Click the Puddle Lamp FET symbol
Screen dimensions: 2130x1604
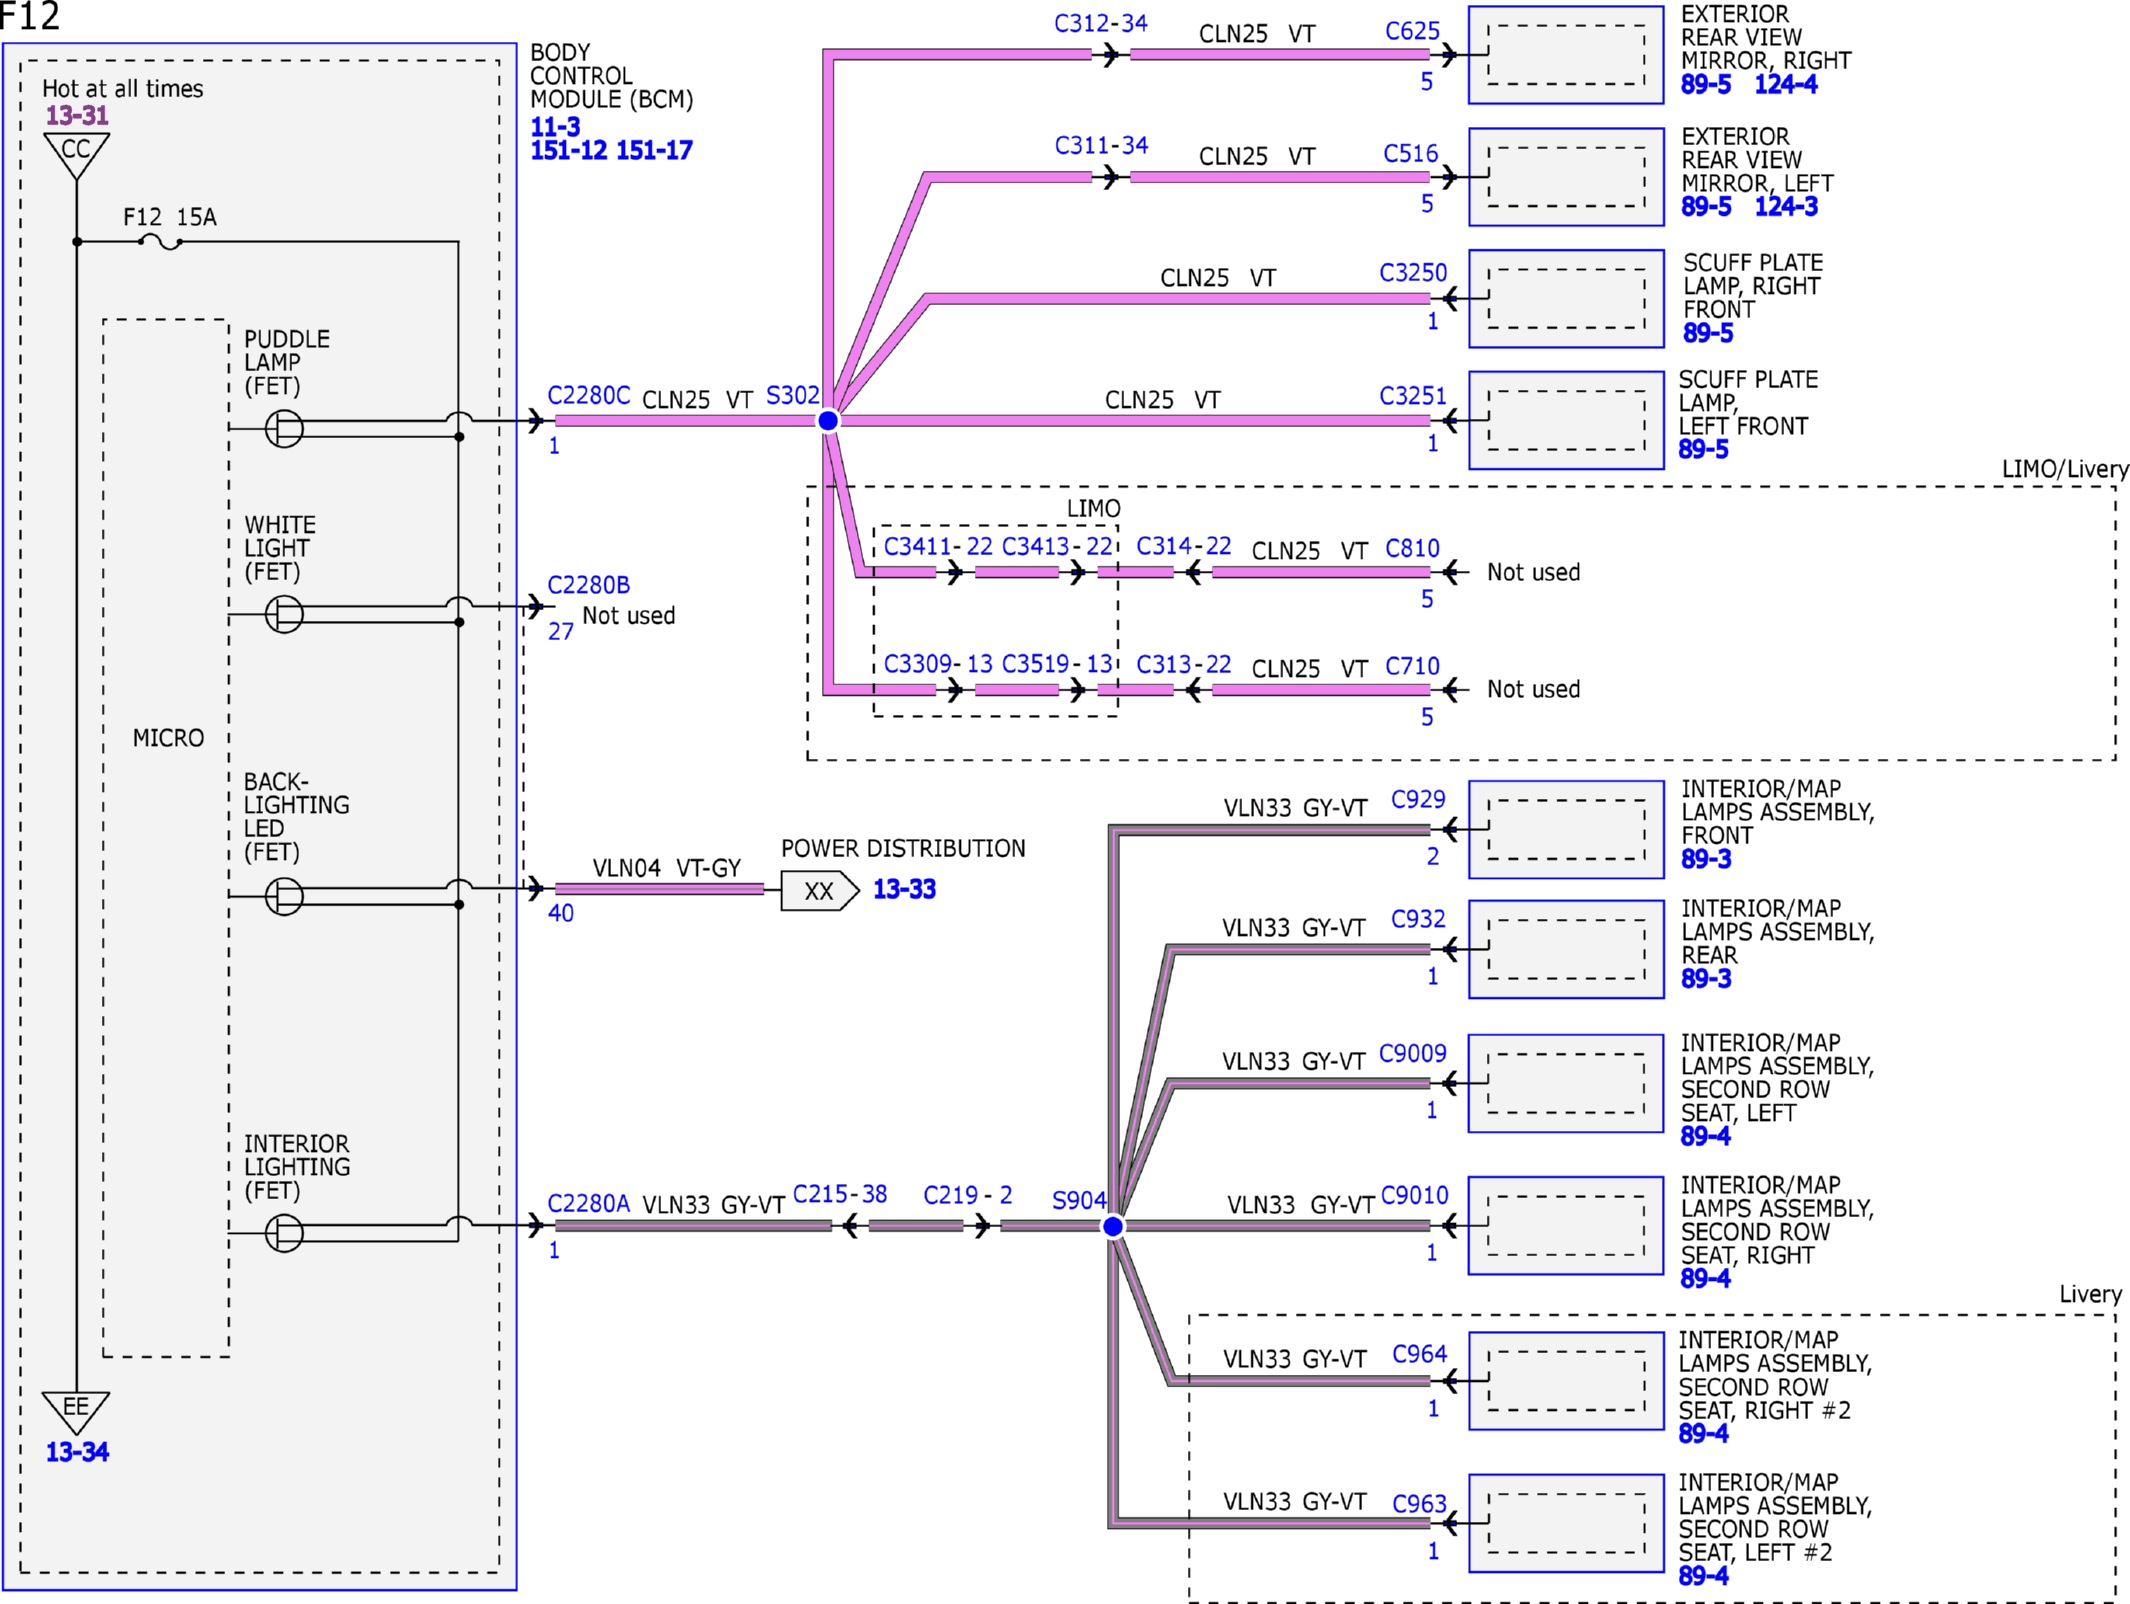[x=284, y=429]
